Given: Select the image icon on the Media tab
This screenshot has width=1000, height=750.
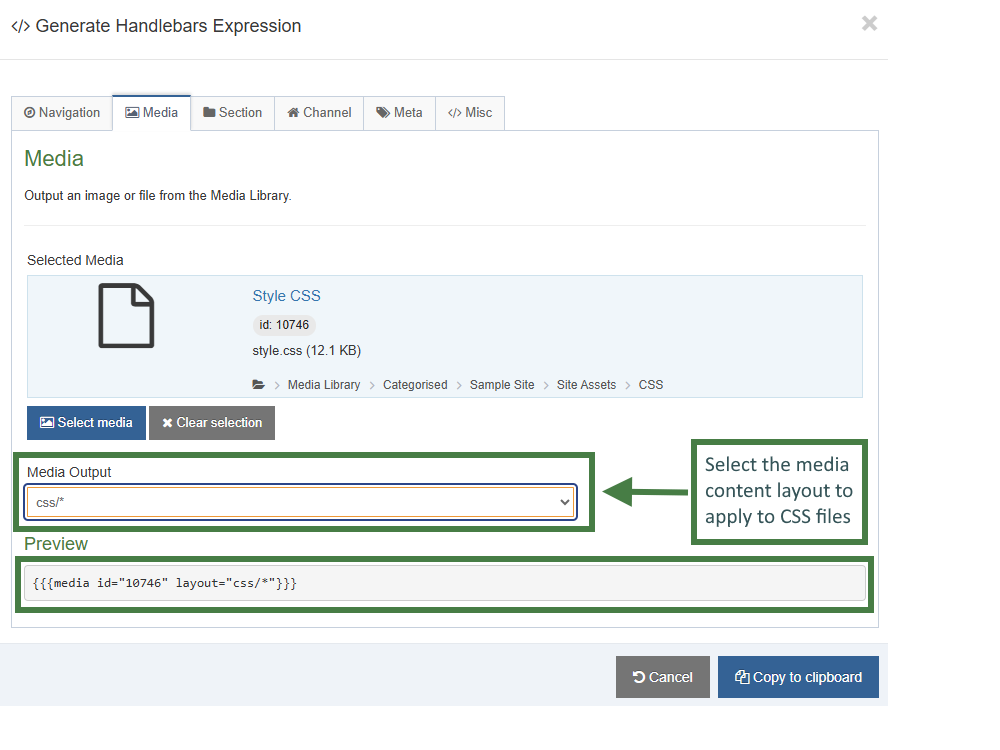Looking at the screenshot, I should (131, 112).
